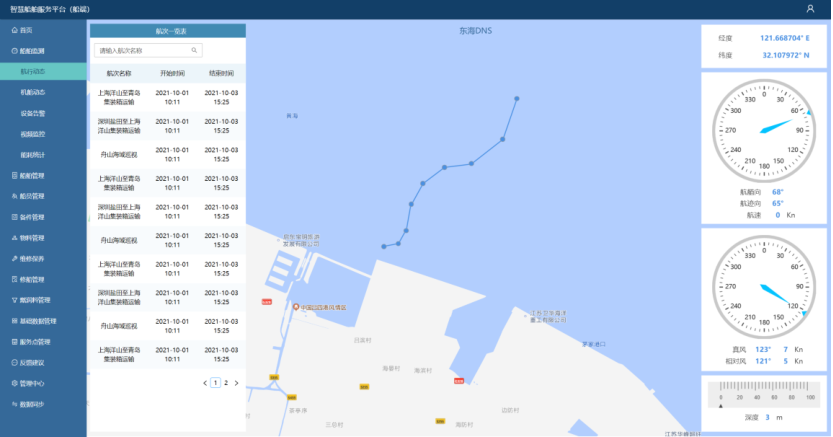Screen dimensions: 833x437
Task: Click the search magnifier icon in voyage list
Action: pos(194,49)
